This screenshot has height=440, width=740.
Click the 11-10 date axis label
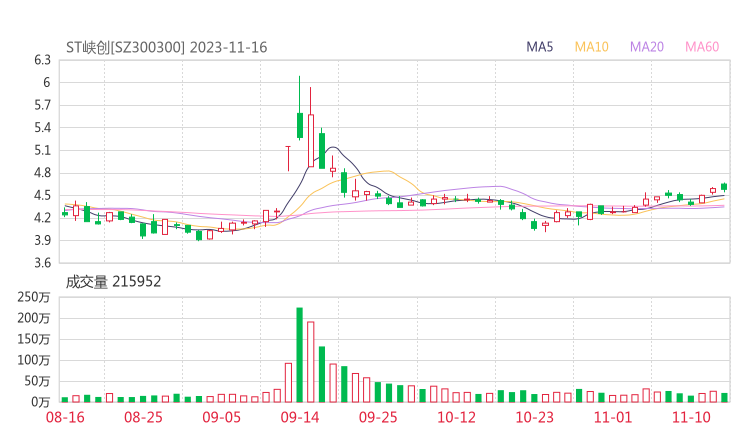[691, 417]
